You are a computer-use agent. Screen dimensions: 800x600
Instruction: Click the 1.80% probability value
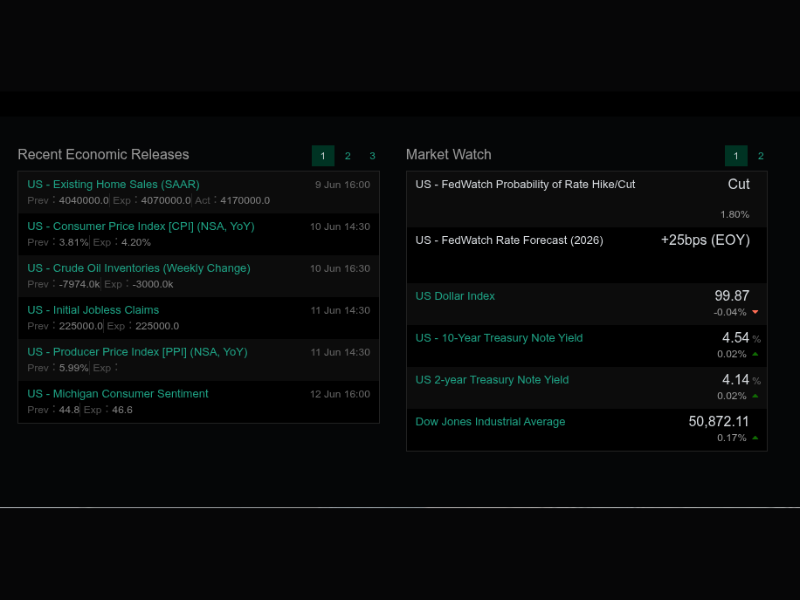click(735, 214)
